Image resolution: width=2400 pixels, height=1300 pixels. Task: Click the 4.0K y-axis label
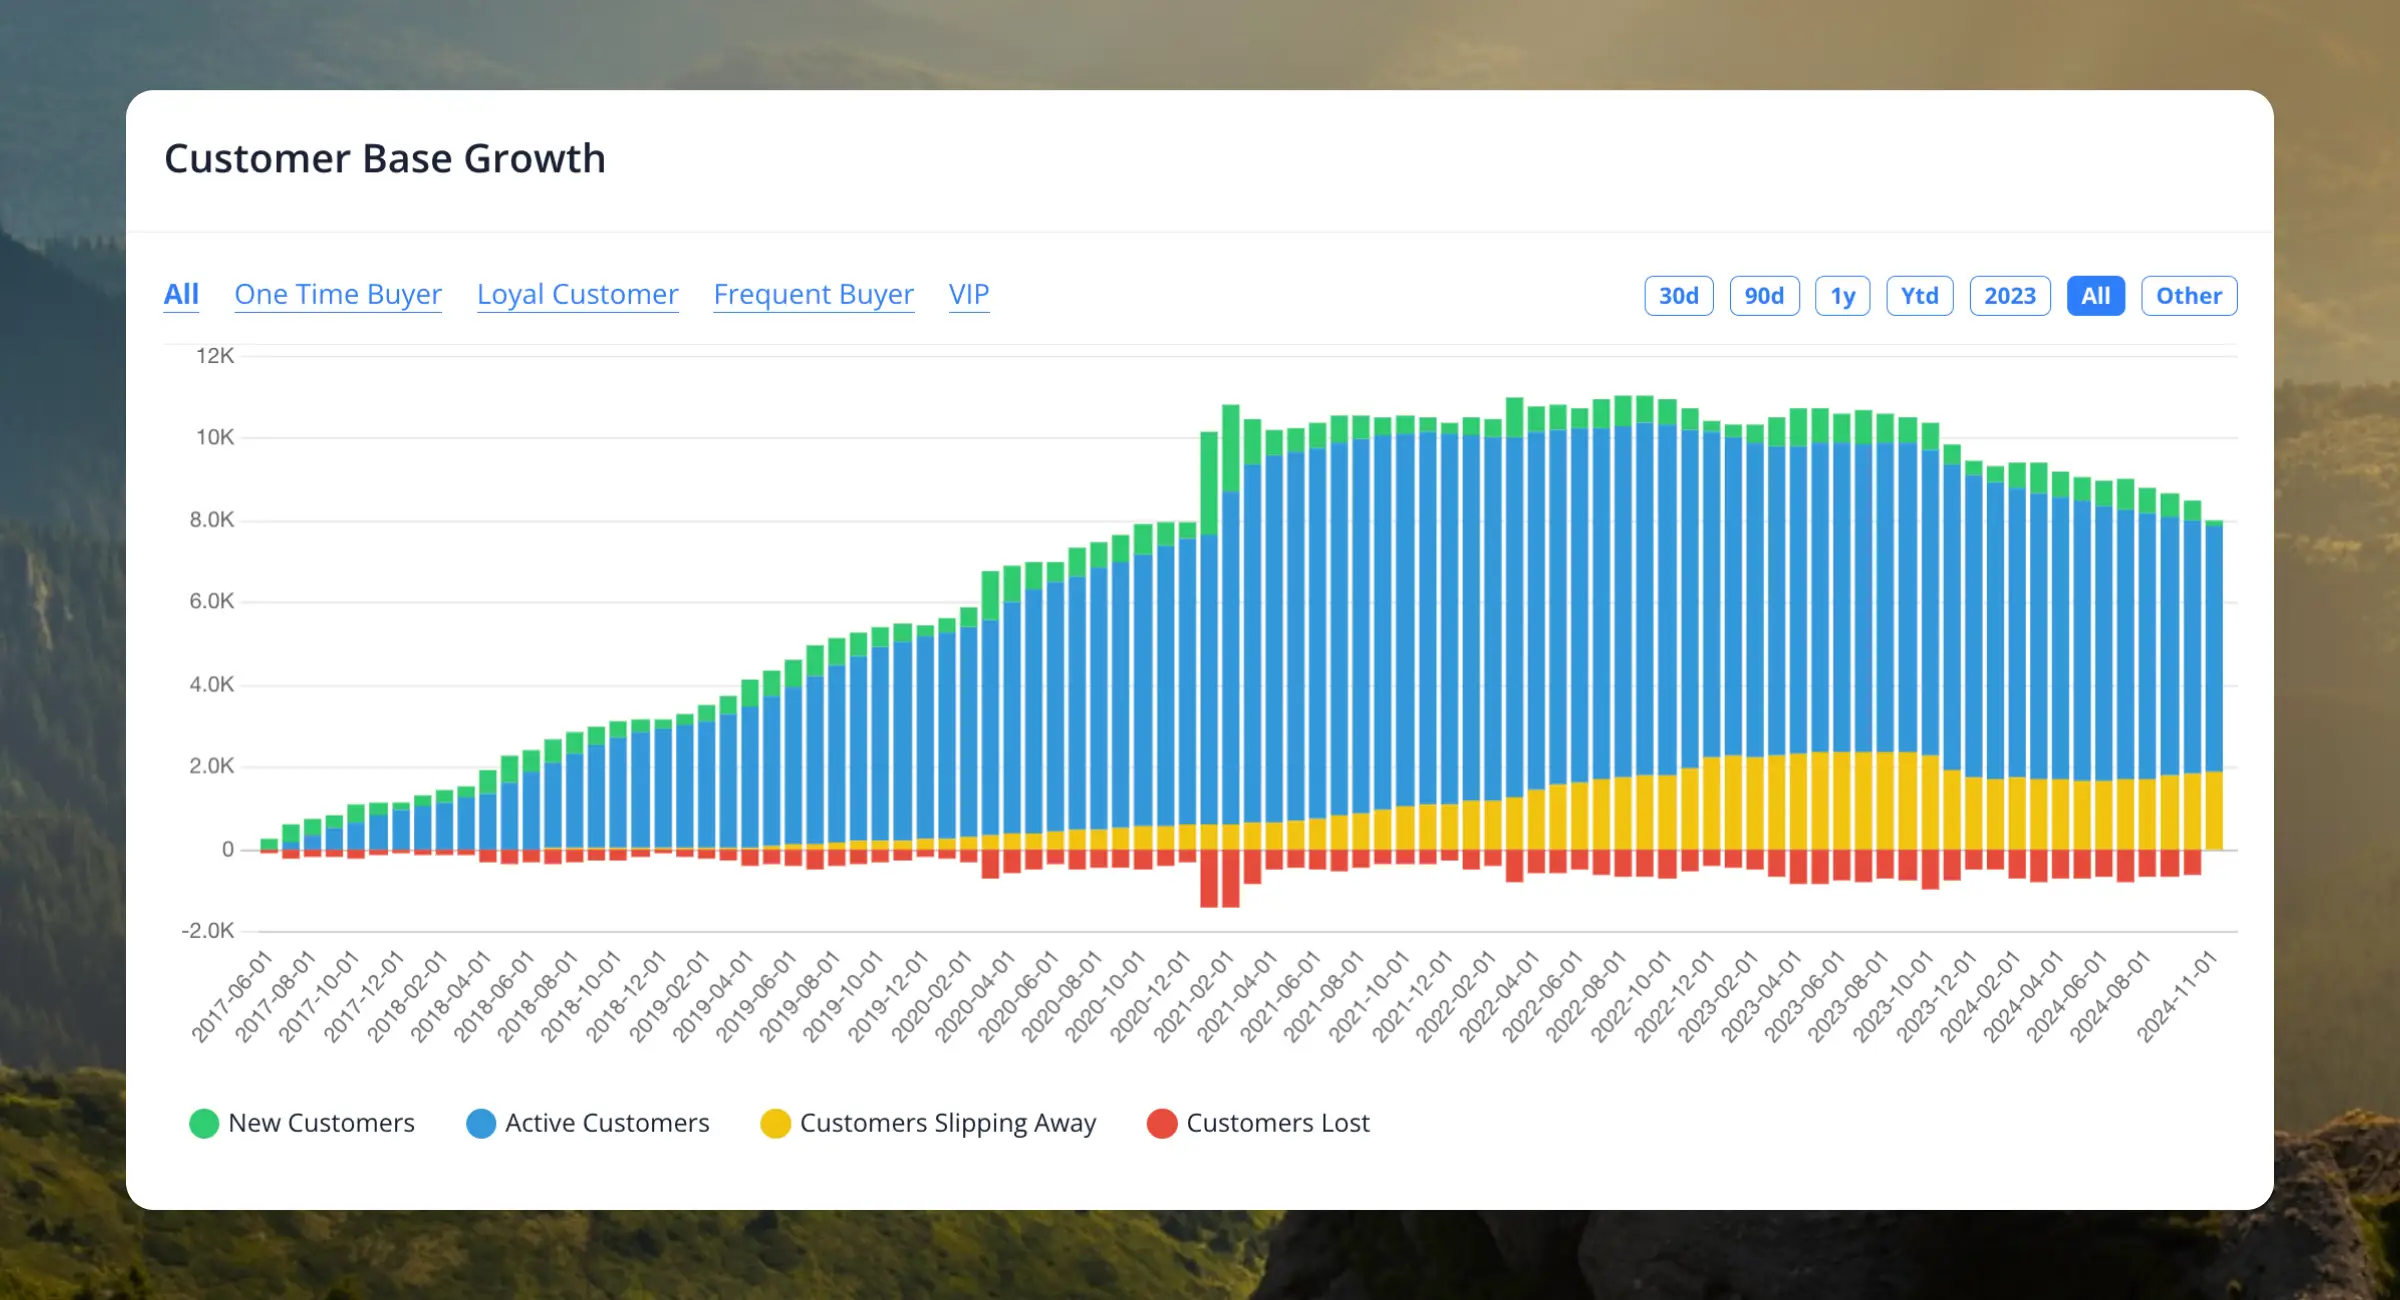212,685
